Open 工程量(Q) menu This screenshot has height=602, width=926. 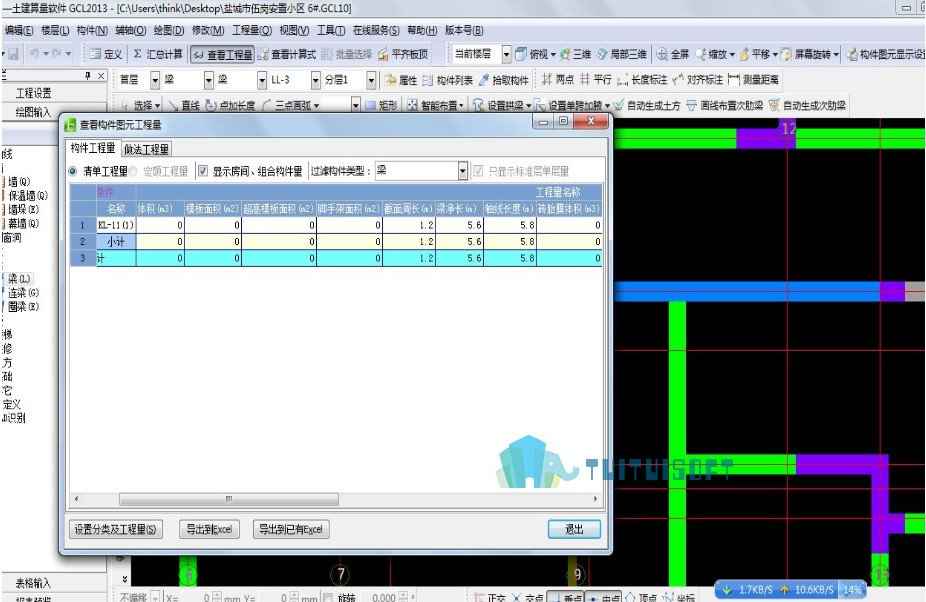(x=252, y=30)
